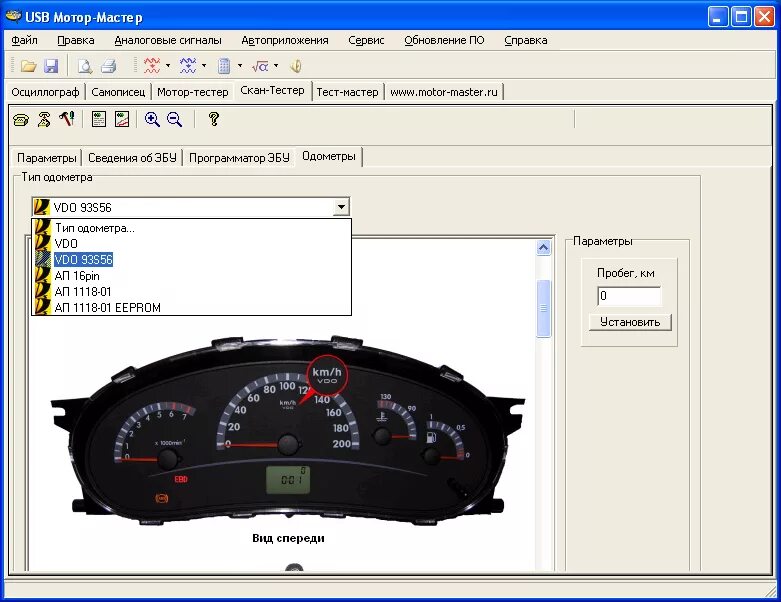
Task: Switch to the Тест-мастер tab
Action: (347, 92)
